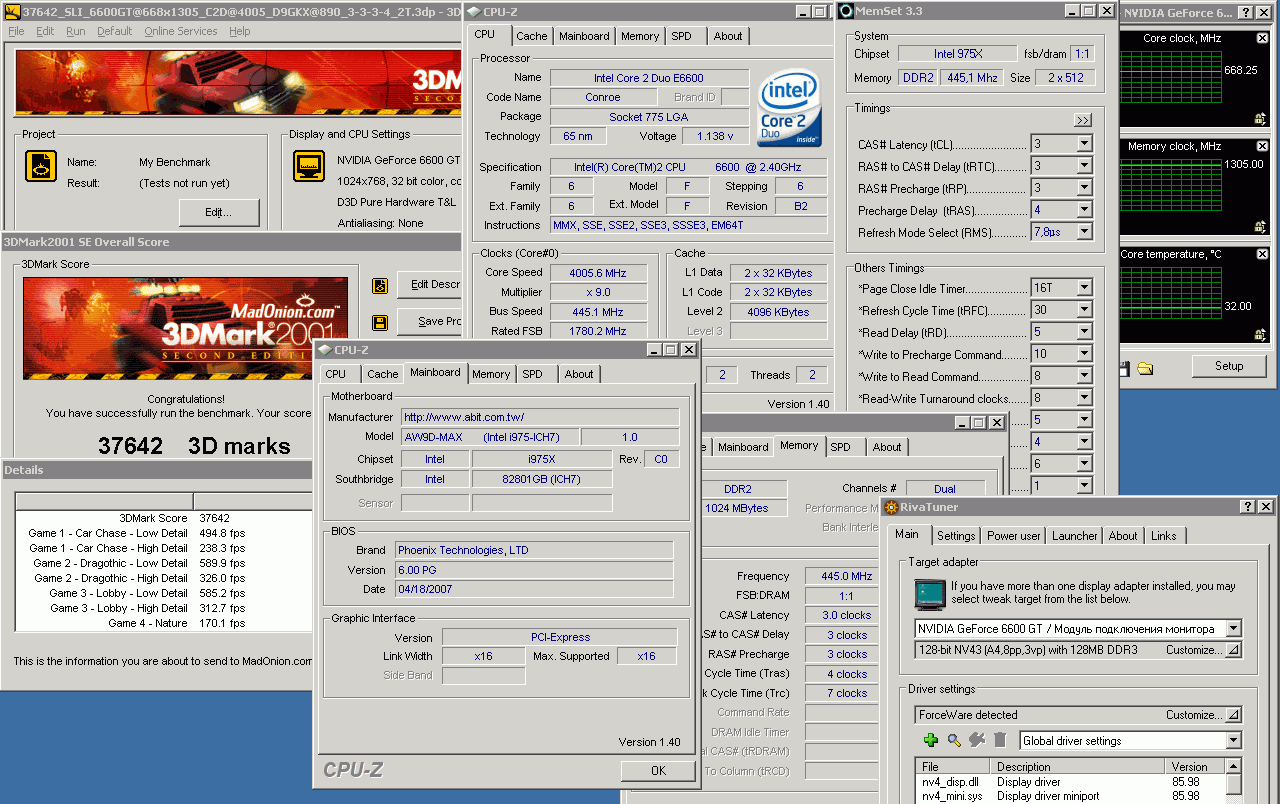Open the Precharge Delay (tRAS) dropdown
1280x804 pixels.
click(1084, 210)
